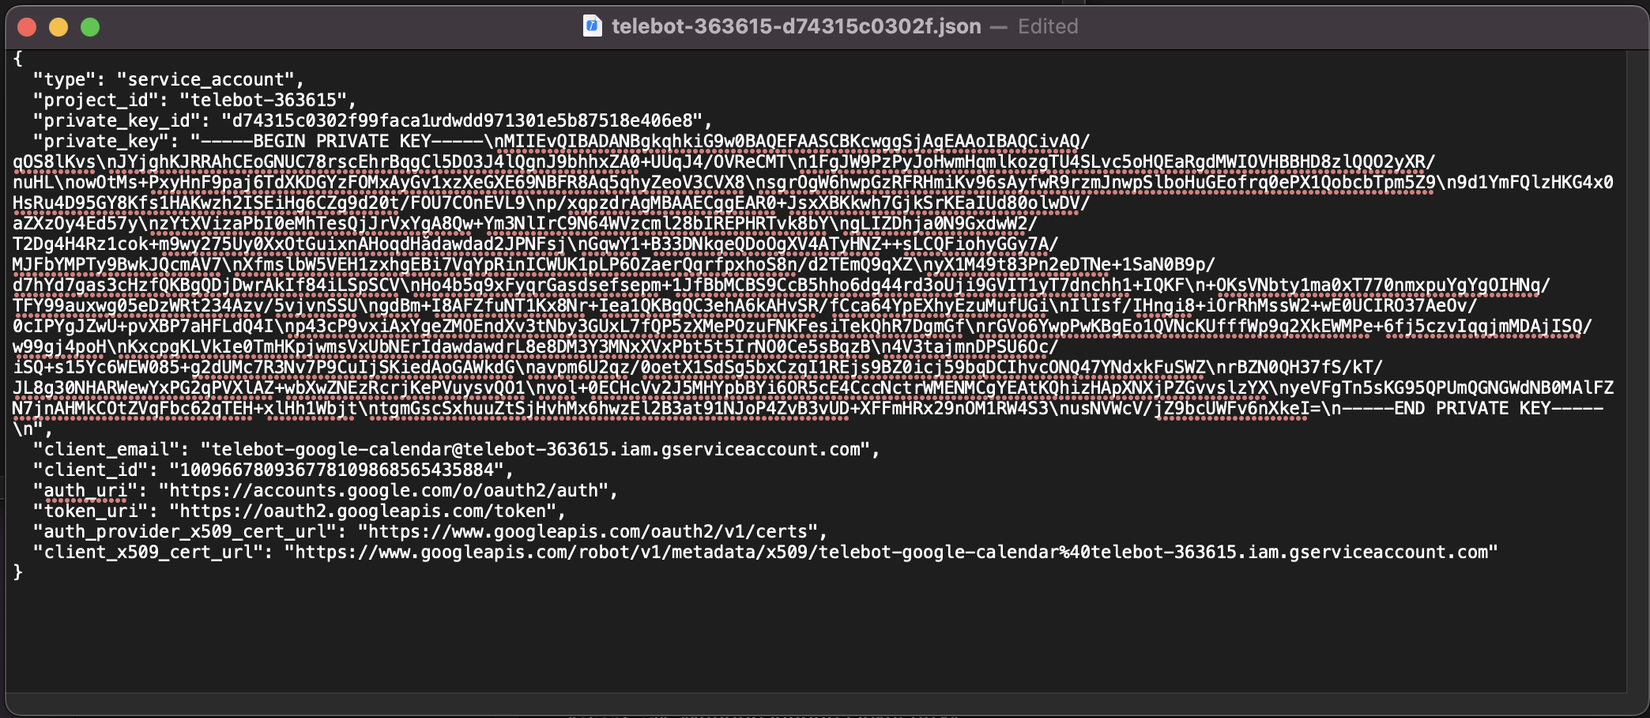Click the key line starting with iSQ+s15Yc6WEW085
This screenshot has height=718, width=1650.
[x=698, y=367]
